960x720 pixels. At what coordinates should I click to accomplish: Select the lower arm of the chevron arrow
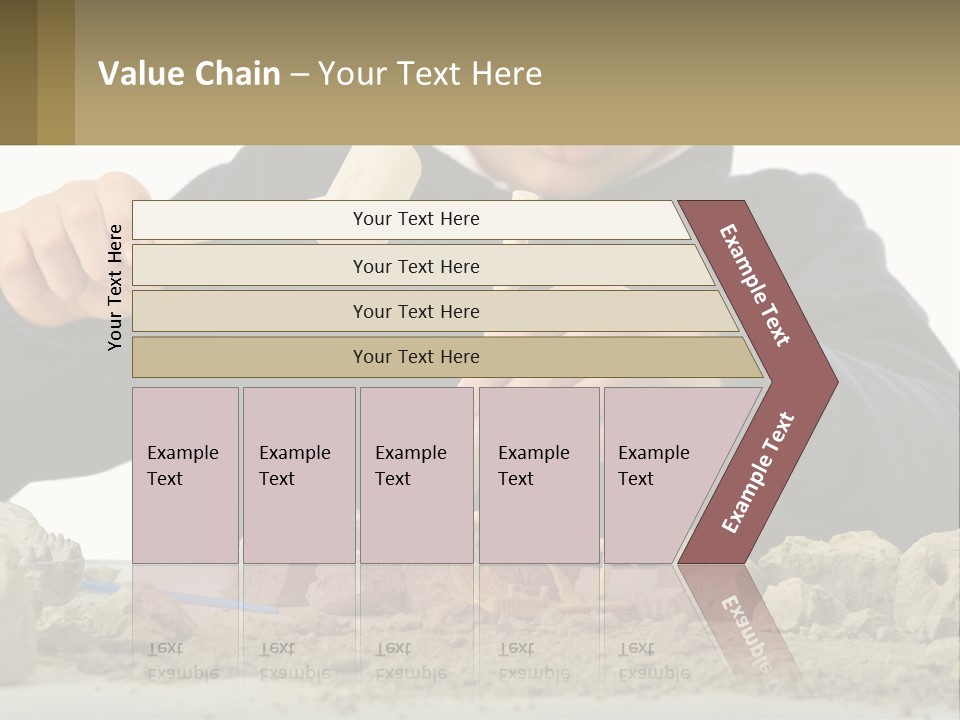(x=758, y=473)
